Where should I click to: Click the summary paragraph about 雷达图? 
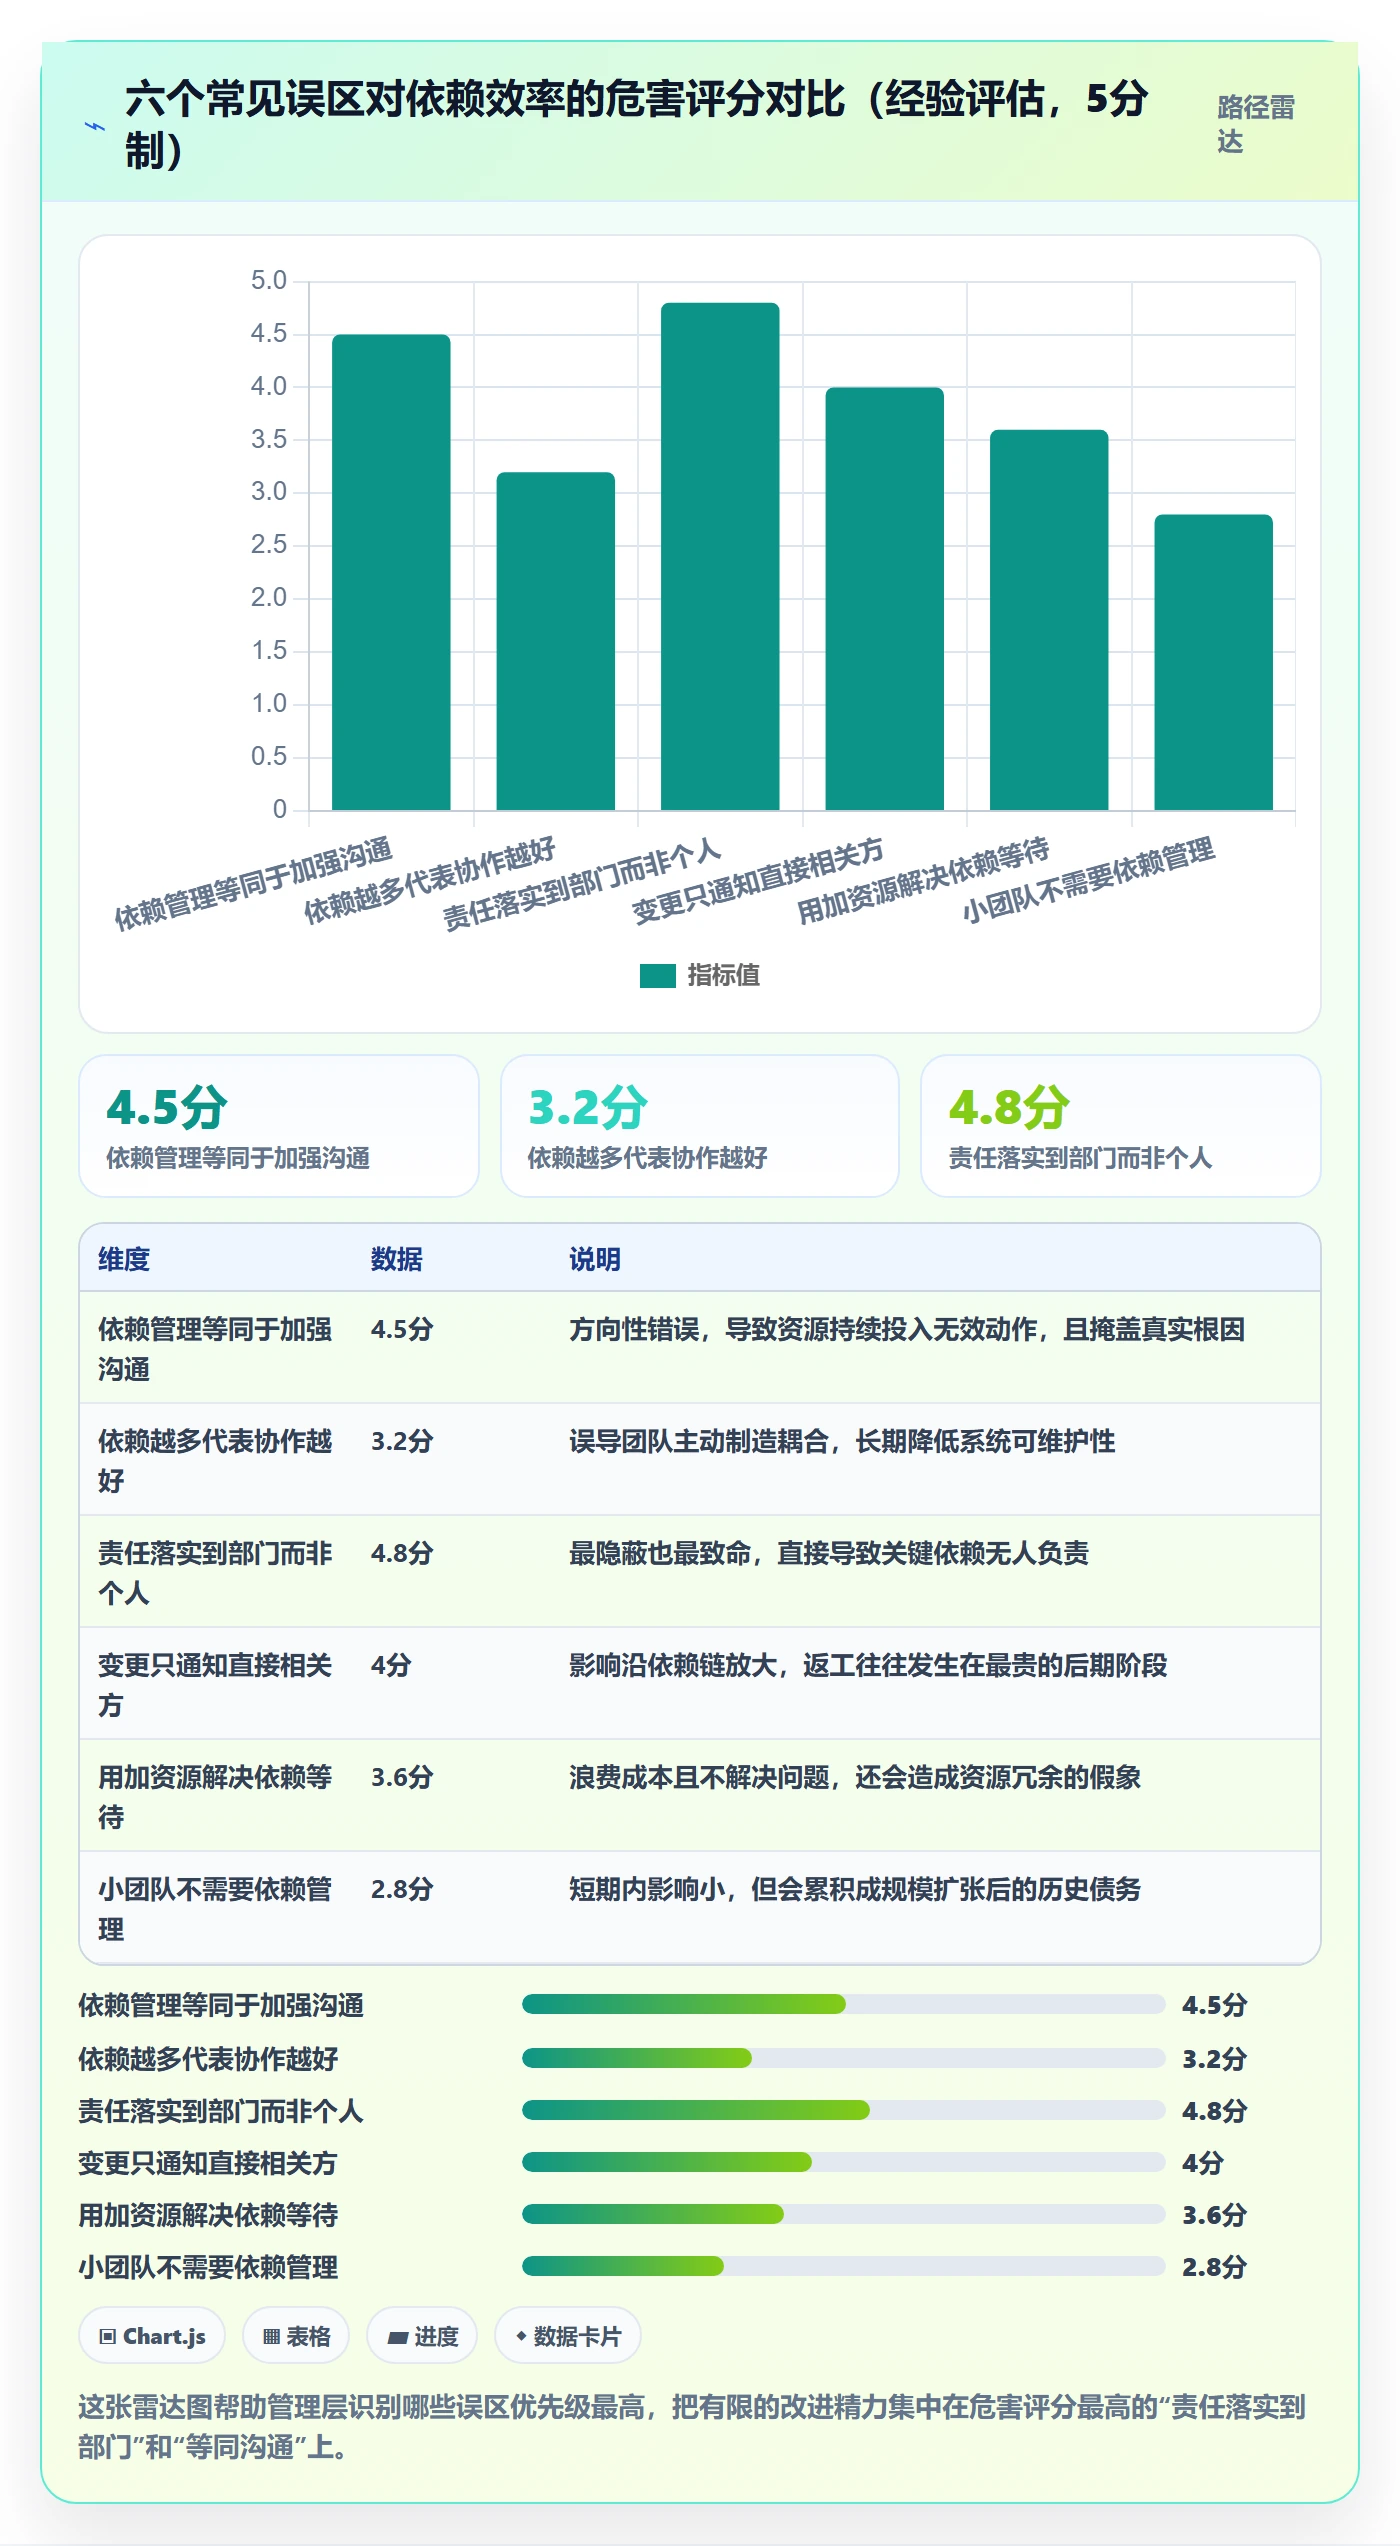[692, 2427]
